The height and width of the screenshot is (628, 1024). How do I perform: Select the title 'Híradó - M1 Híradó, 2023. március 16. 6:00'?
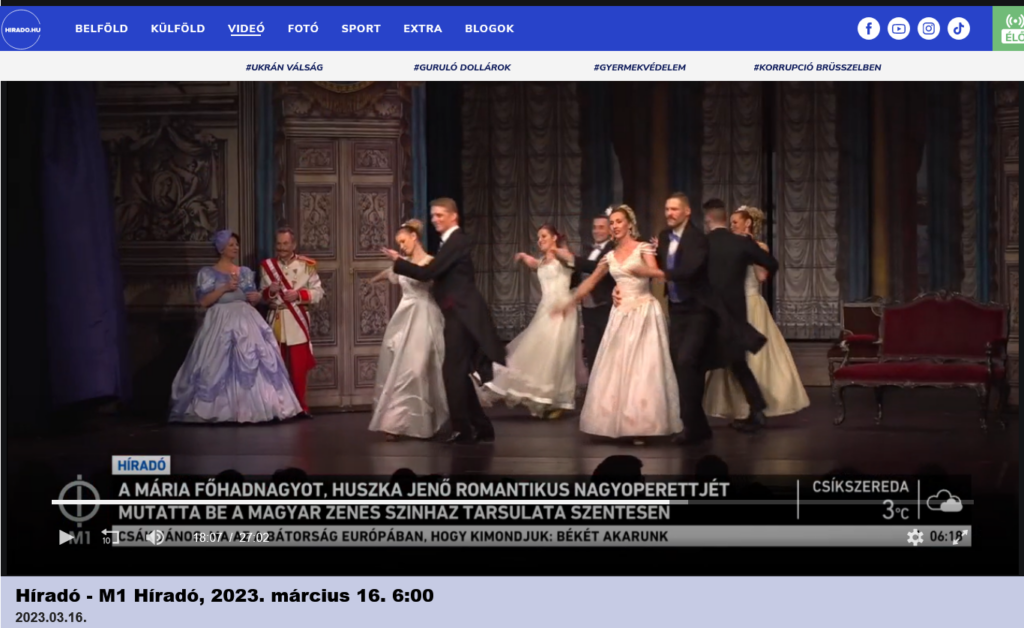tap(224, 596)
